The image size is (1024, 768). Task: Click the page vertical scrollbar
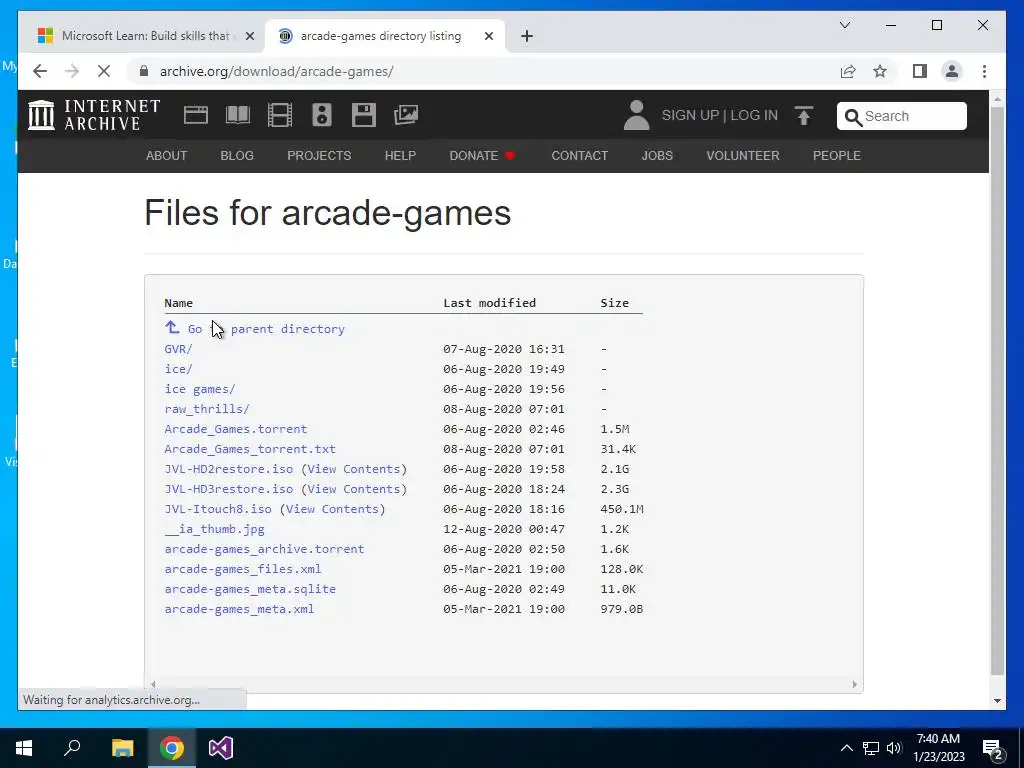click(x=997, y=390)
